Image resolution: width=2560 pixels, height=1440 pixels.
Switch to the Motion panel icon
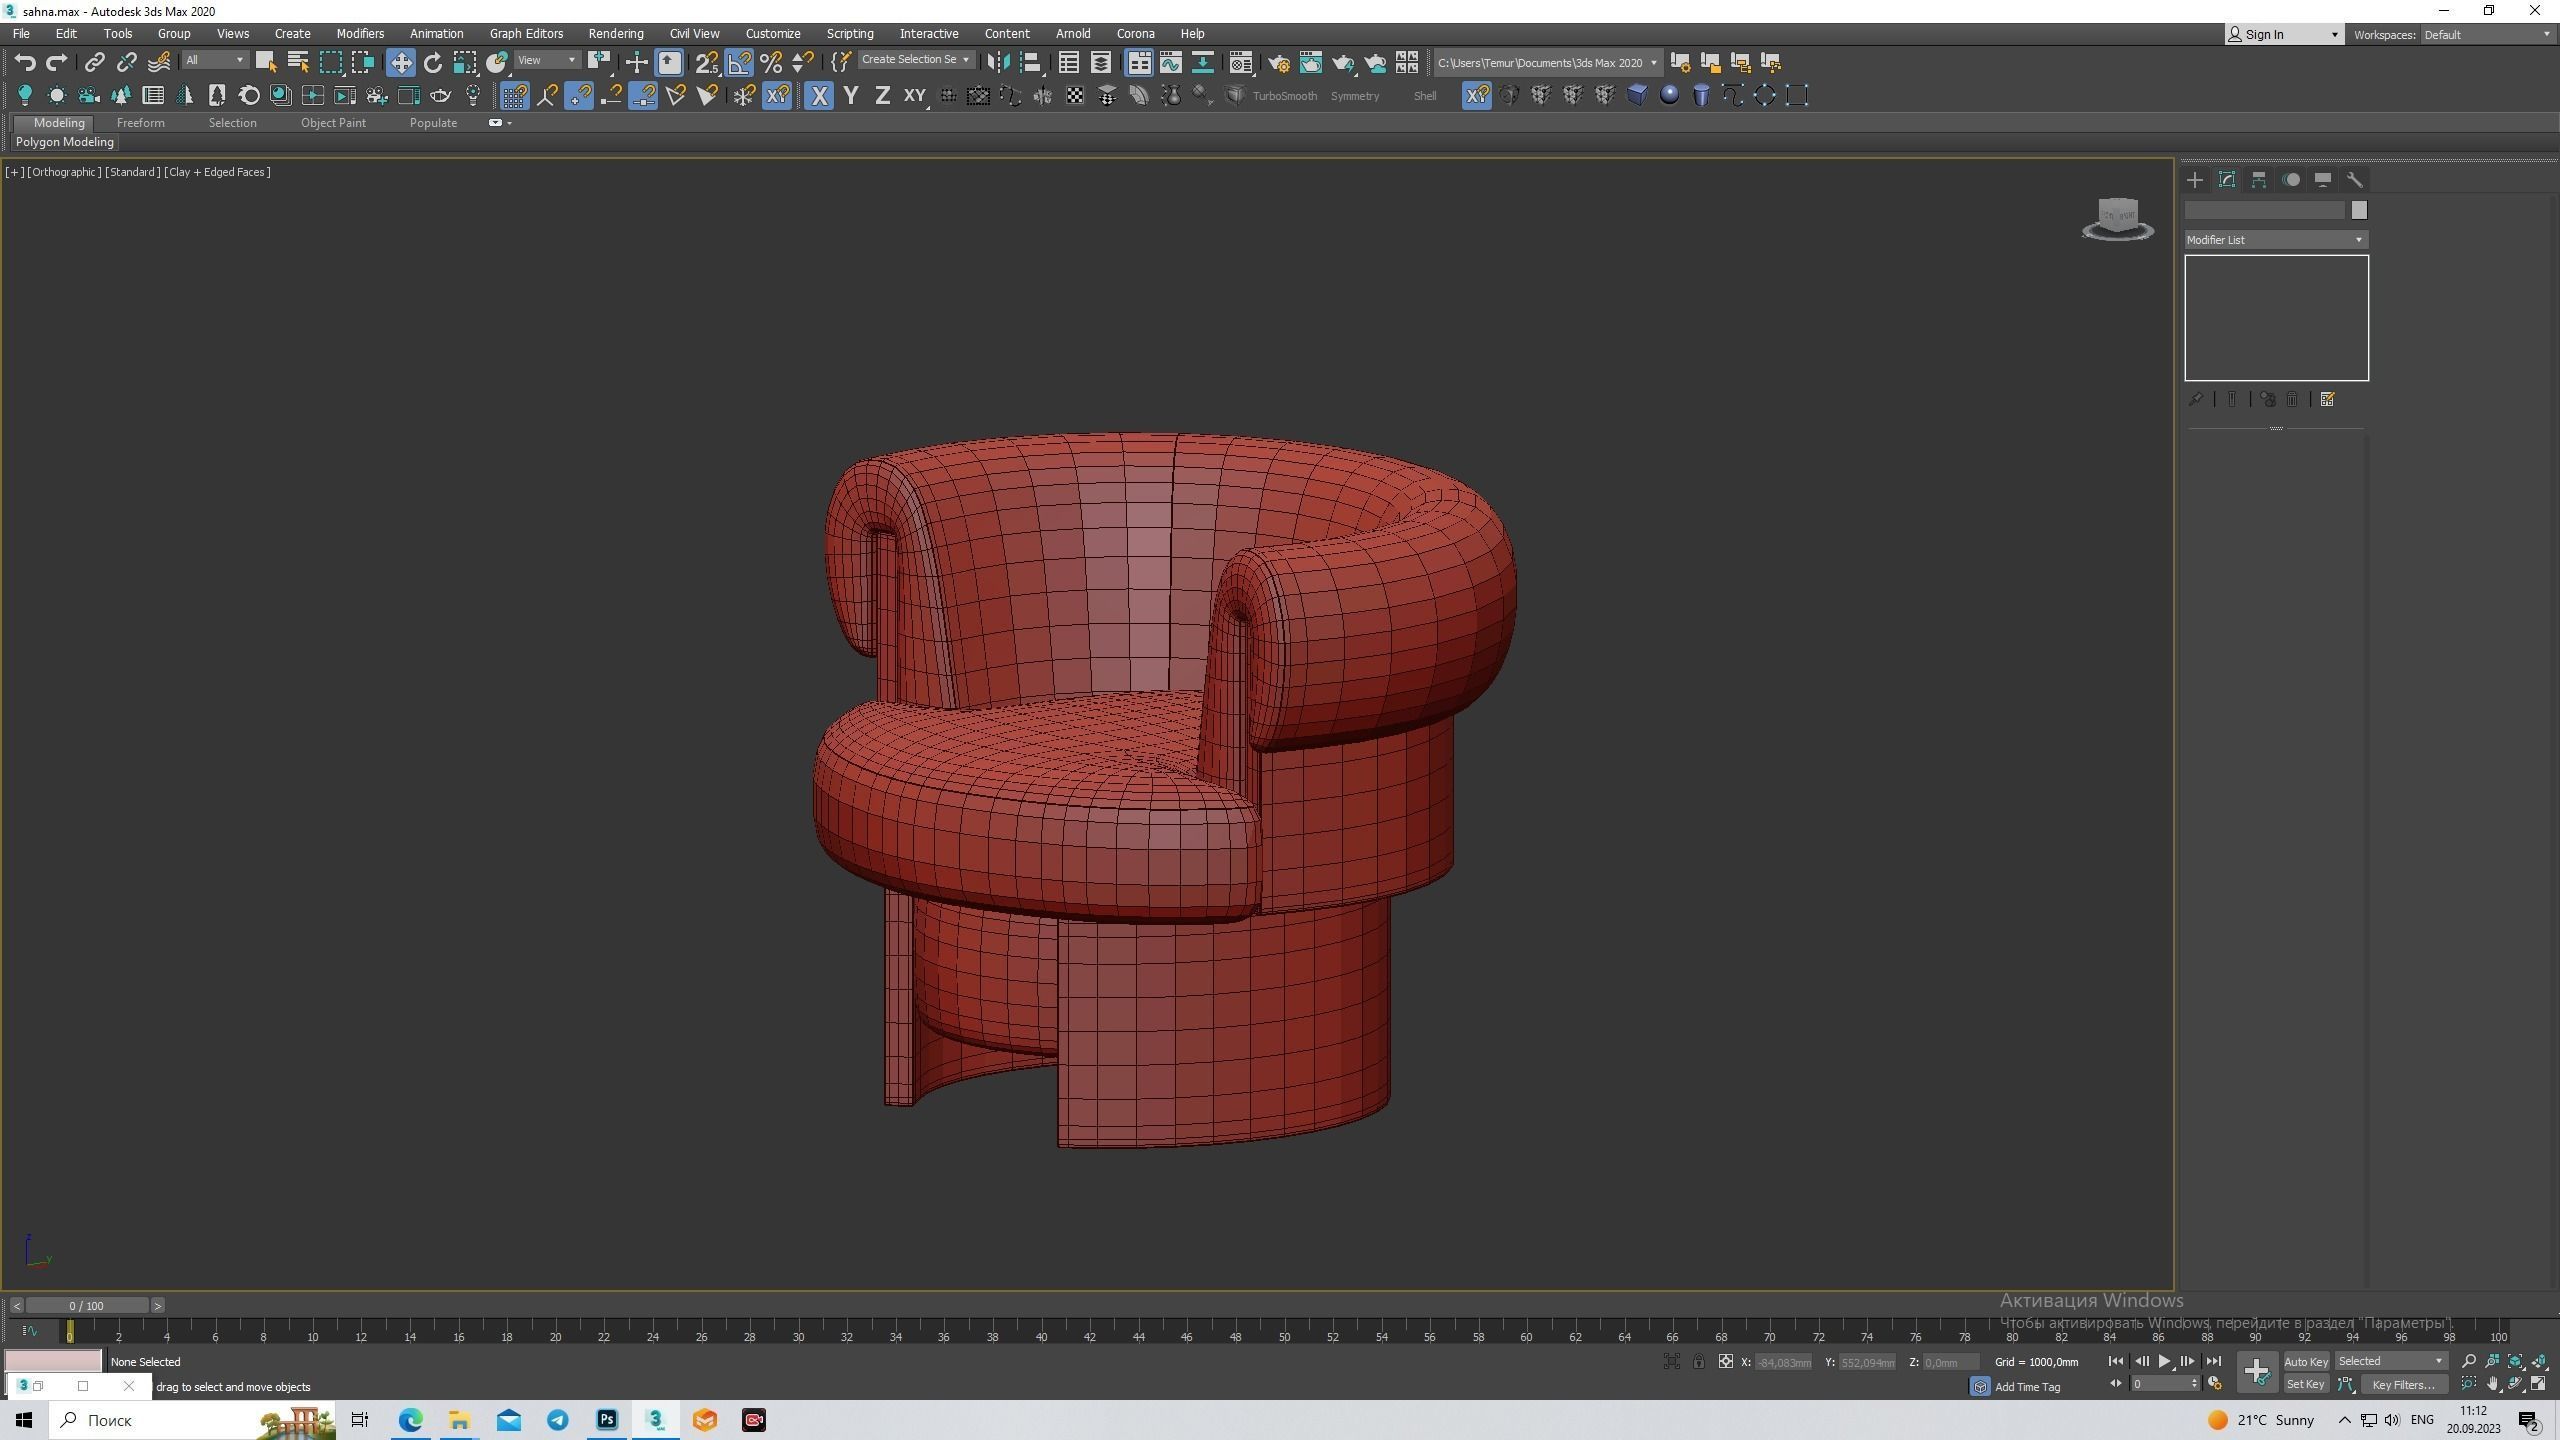(2291, 180)
